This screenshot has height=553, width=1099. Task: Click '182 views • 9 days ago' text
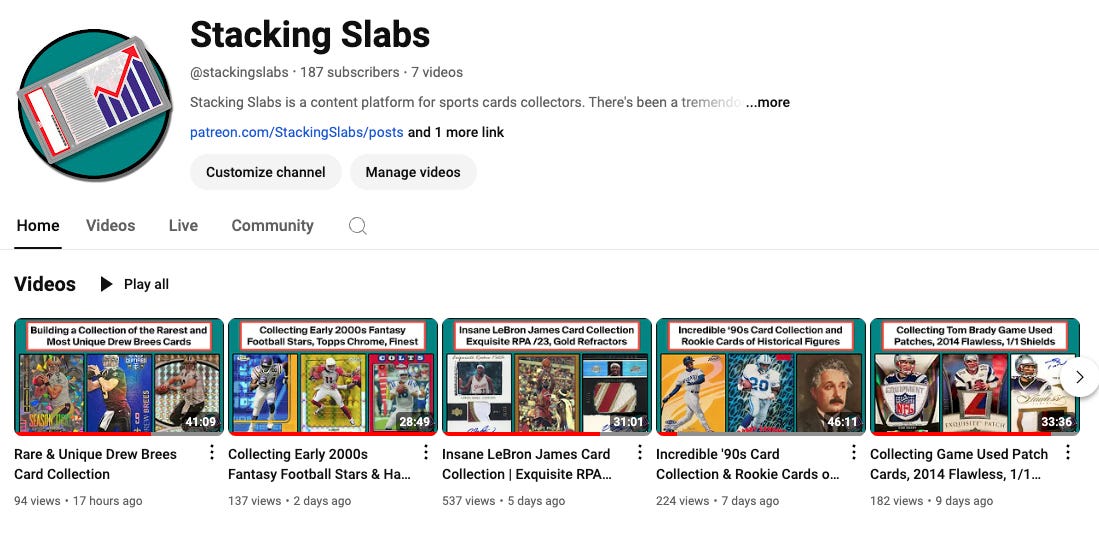tap(931, 501)
